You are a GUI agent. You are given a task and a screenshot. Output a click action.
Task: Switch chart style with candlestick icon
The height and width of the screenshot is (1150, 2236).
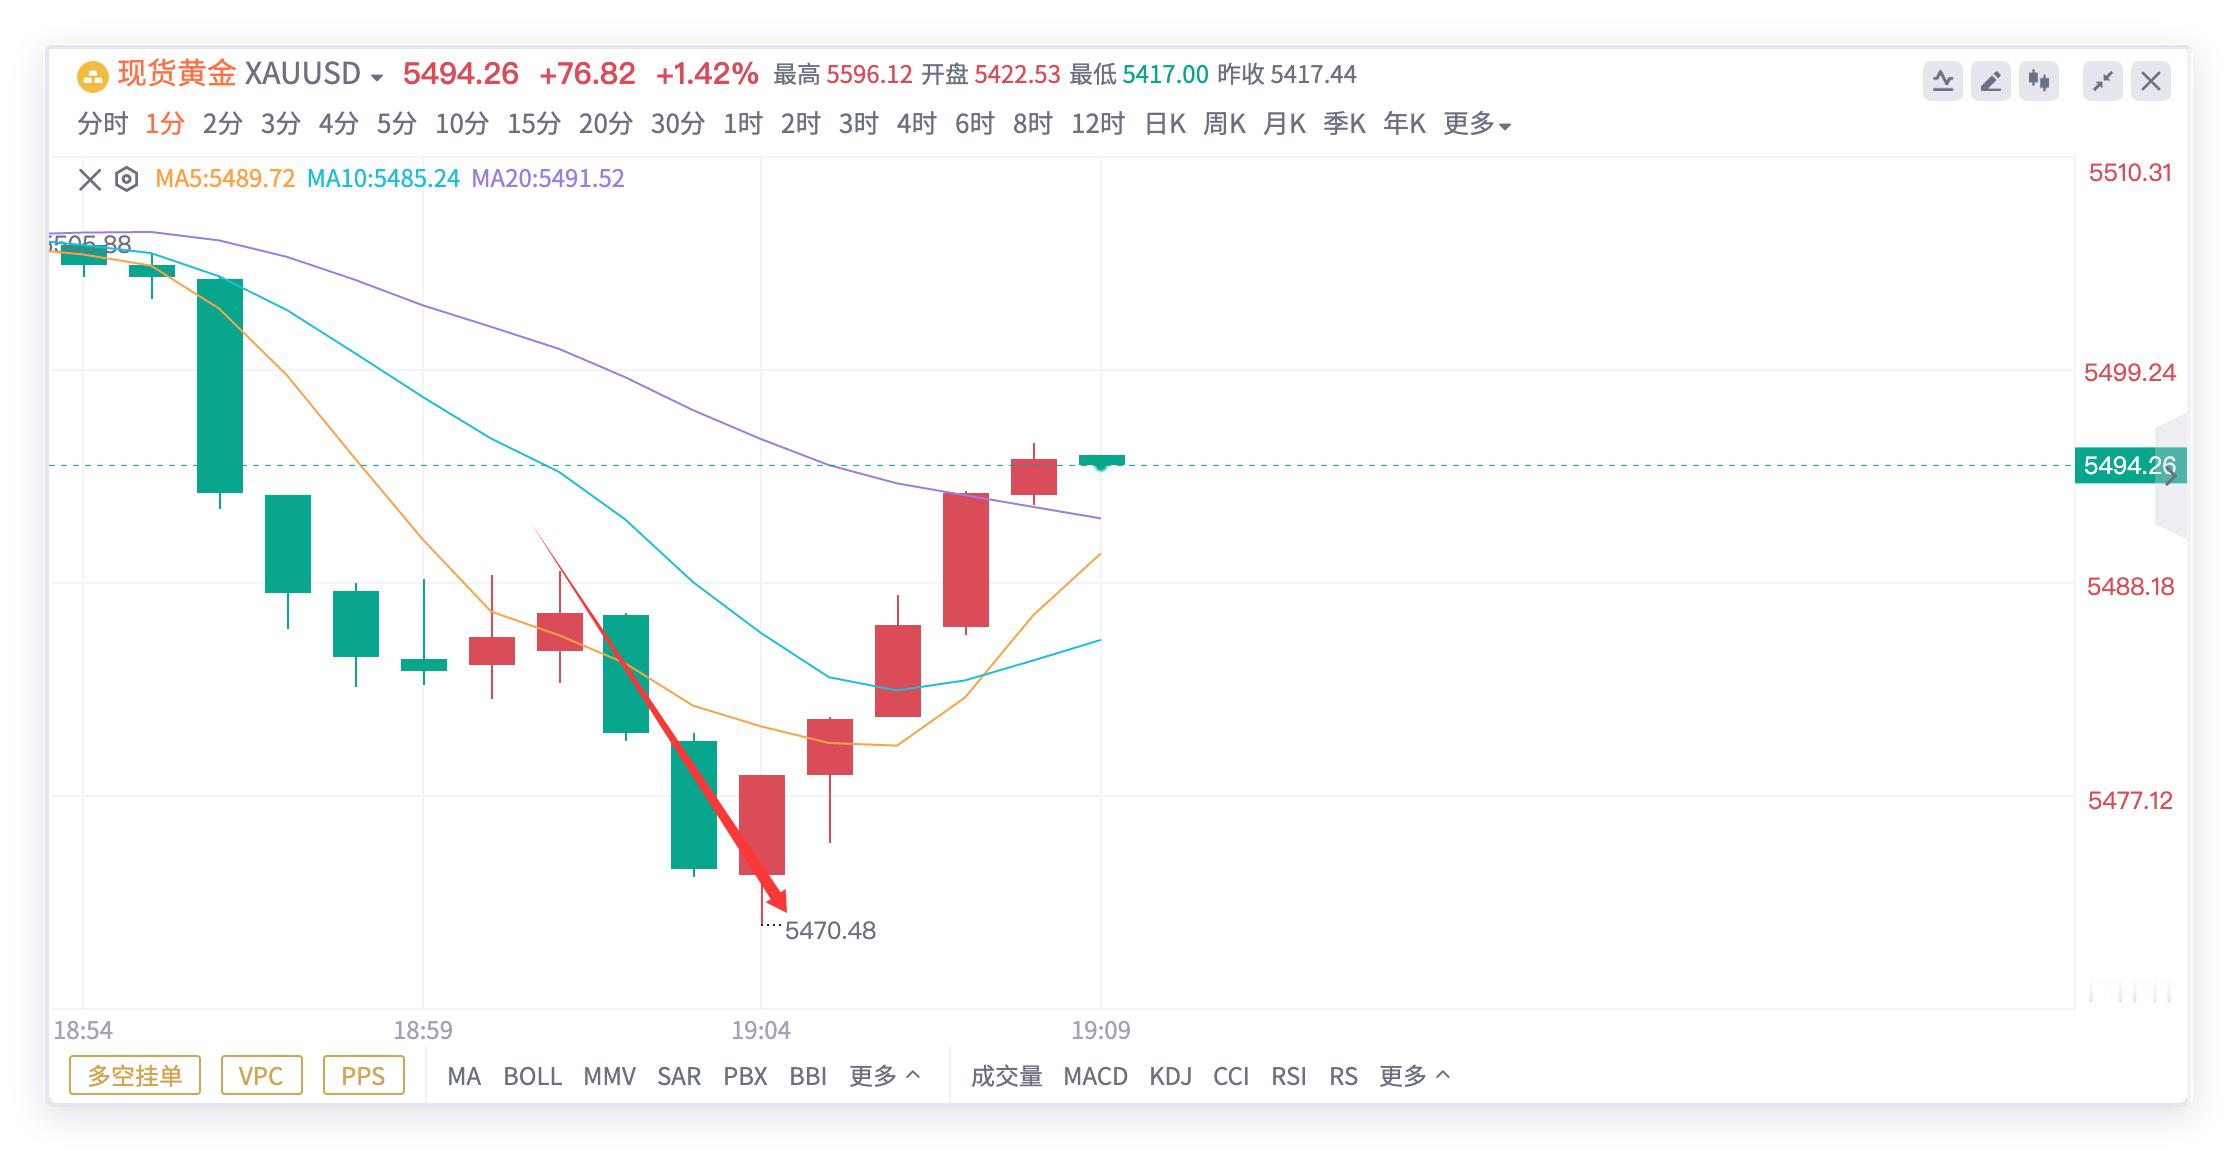[x=2038, y=81]
